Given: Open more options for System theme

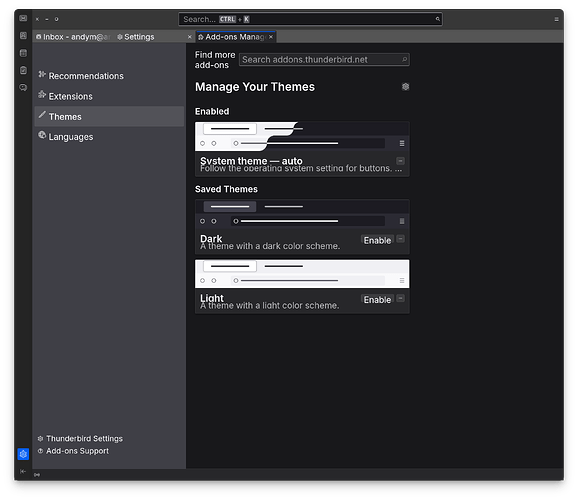Looking at the screenshot, I should (x=400, y=161).
